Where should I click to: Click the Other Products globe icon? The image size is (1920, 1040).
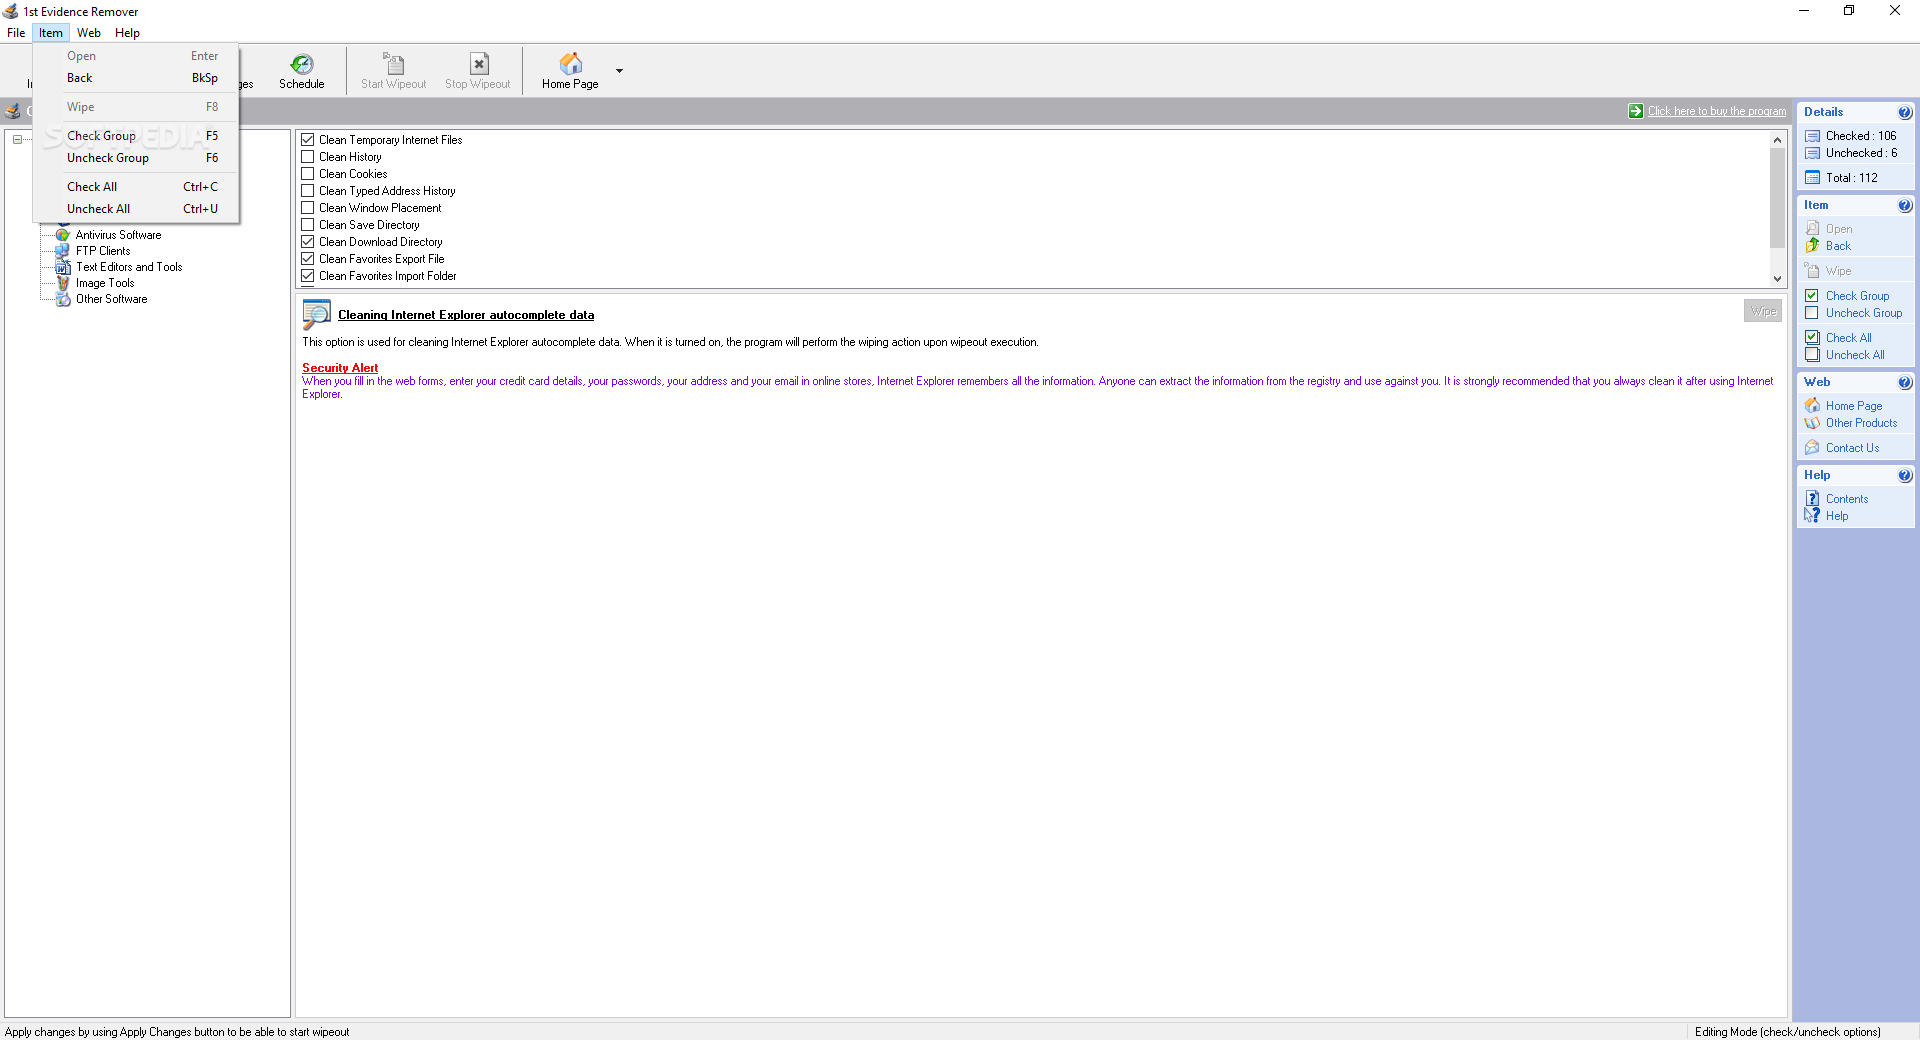(1812, 423)
